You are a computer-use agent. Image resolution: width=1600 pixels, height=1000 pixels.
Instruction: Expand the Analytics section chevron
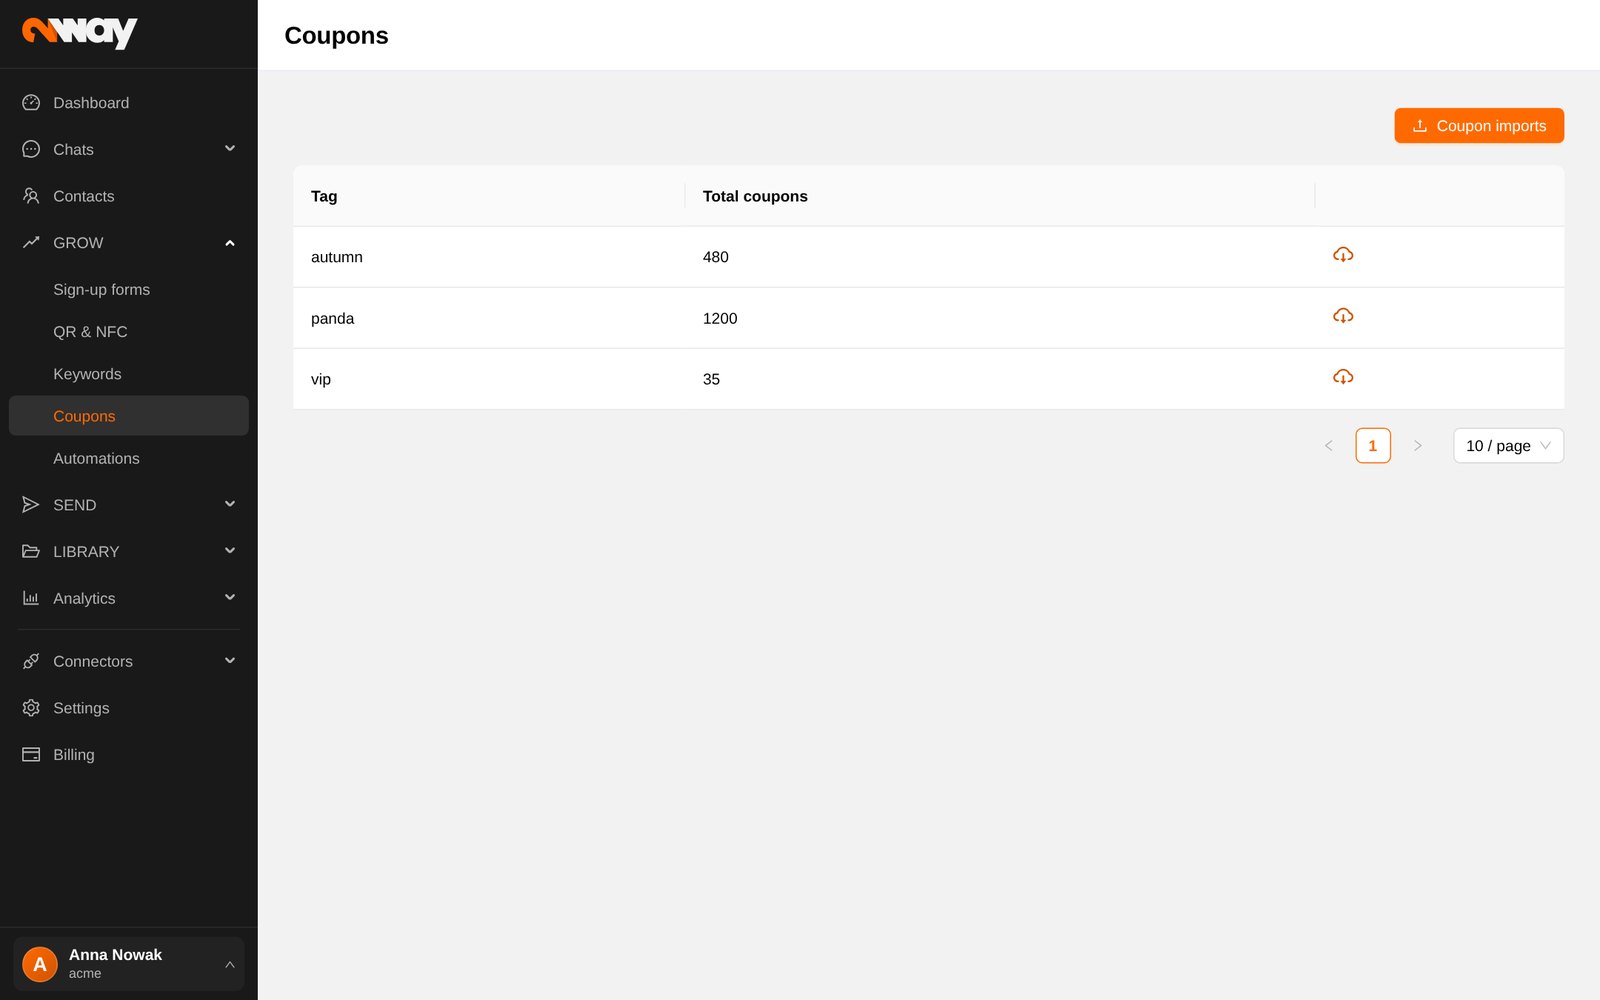click(x=230, y=598)
